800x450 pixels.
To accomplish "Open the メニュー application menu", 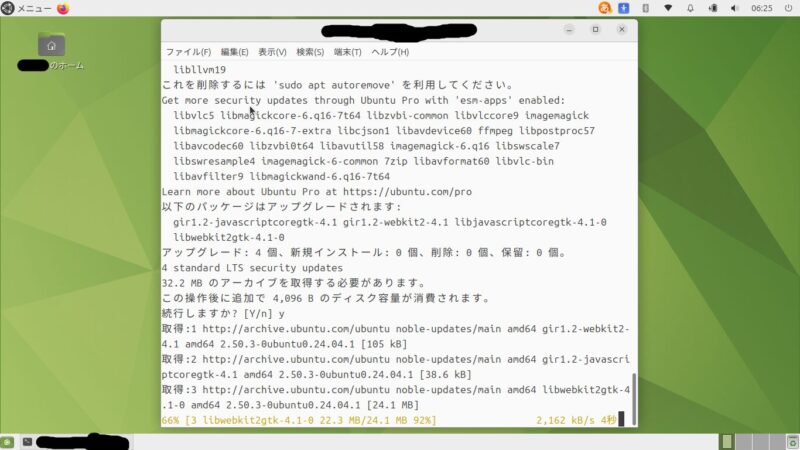I will pyautogui.click(x=27, y=8).
